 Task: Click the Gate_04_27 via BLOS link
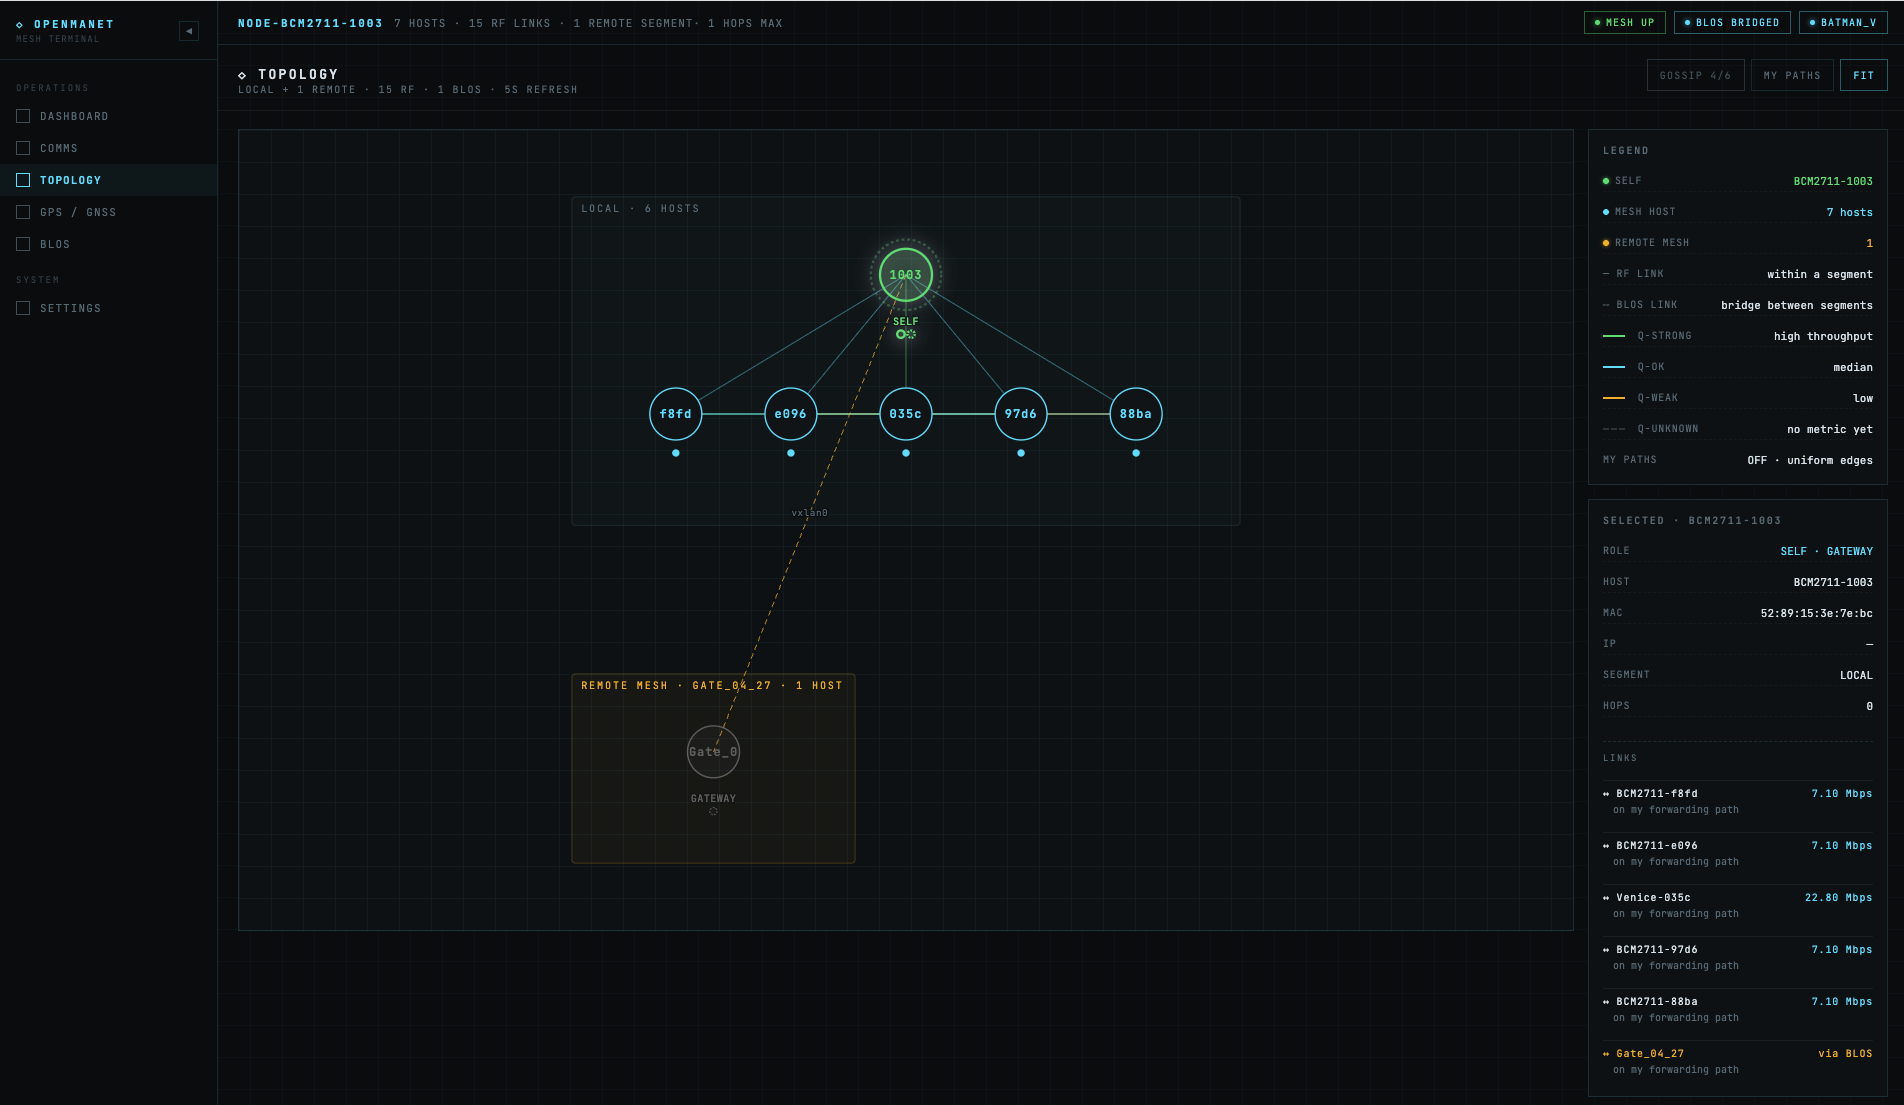click(1737, 1061)
